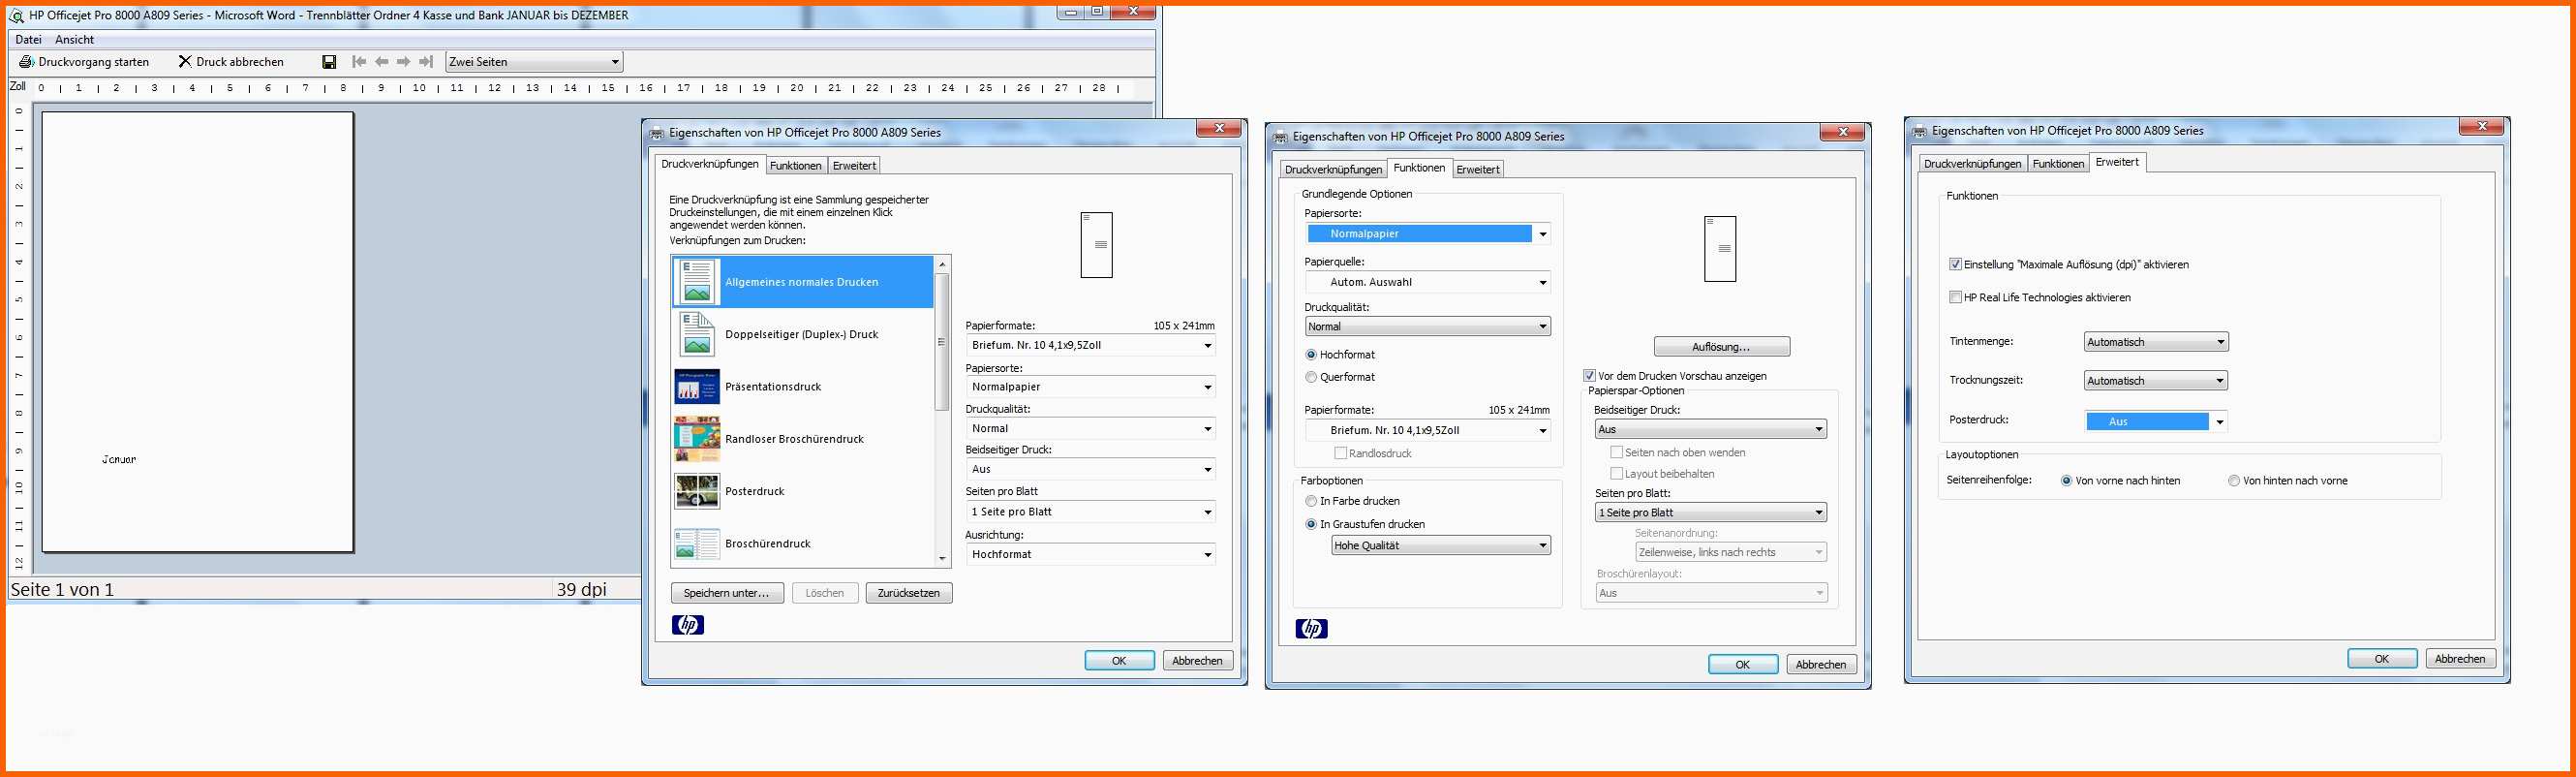Viewport: 2576px width, 777px height.
Task: Set page order Von hinten nach vorne
Action: point(2234,481)
